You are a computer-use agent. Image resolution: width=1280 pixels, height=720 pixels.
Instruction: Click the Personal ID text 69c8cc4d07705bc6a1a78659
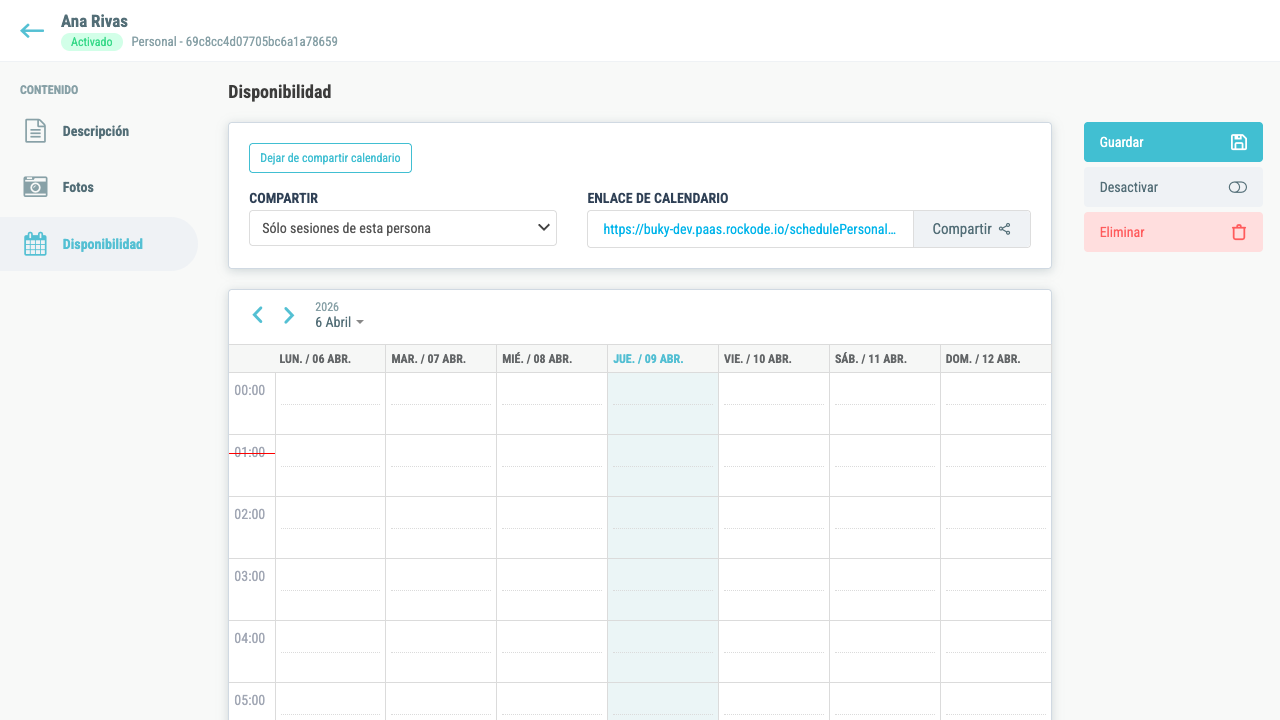point(262,42)
